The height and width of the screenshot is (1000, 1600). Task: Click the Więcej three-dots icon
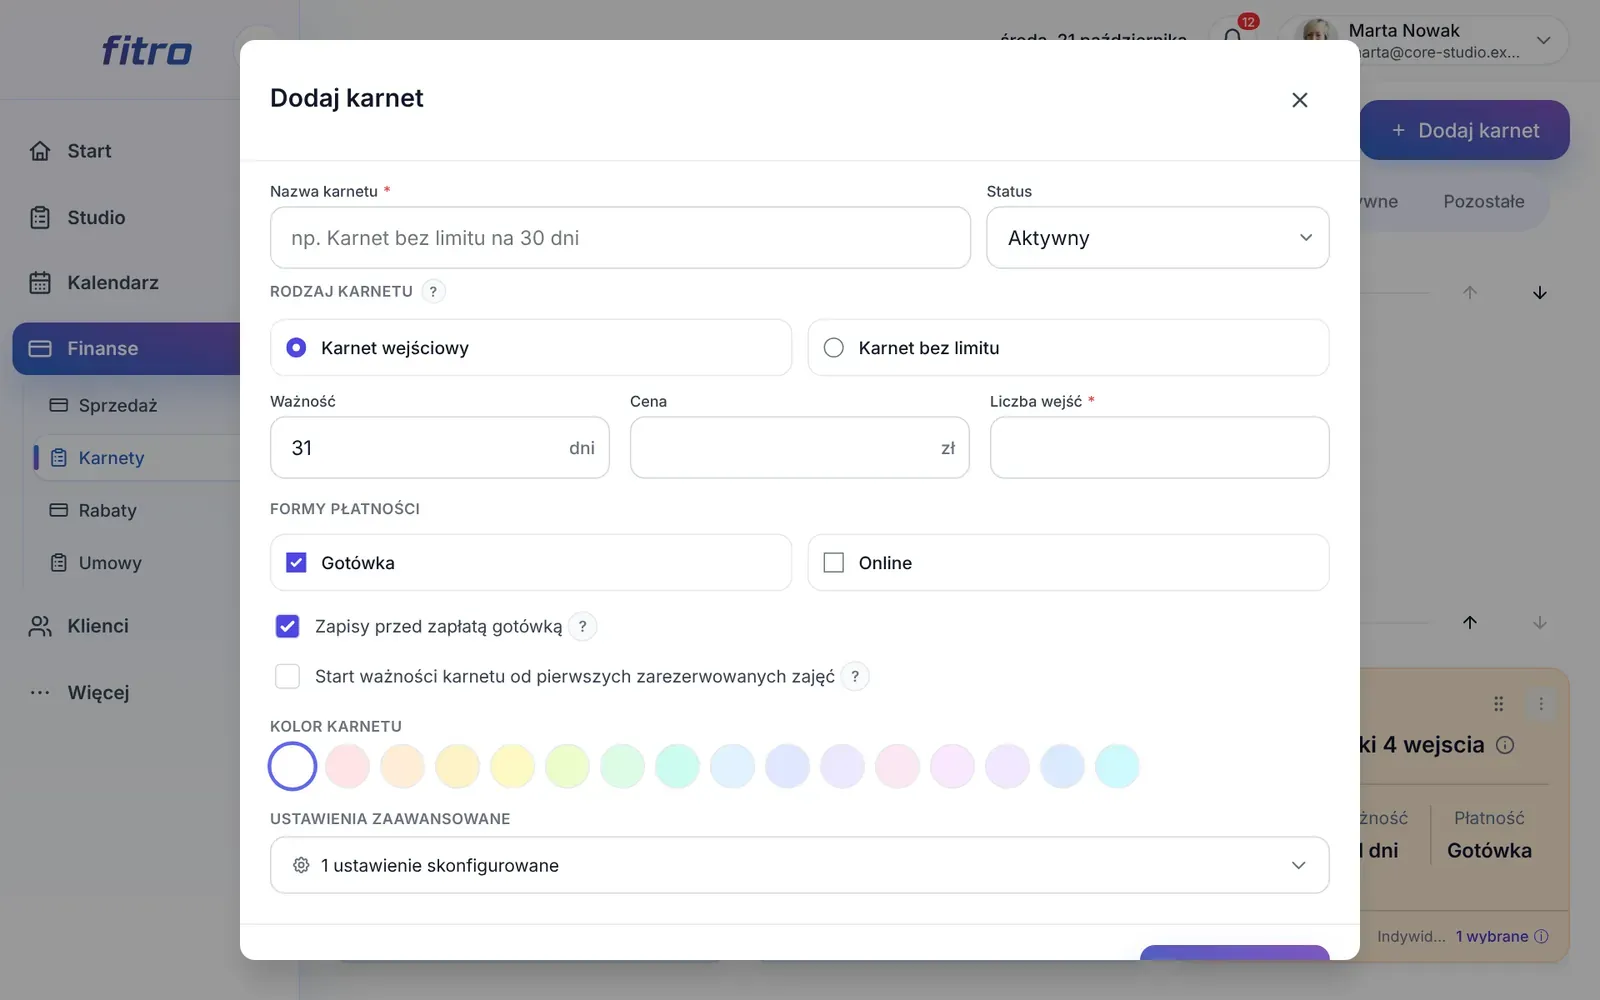40,692
